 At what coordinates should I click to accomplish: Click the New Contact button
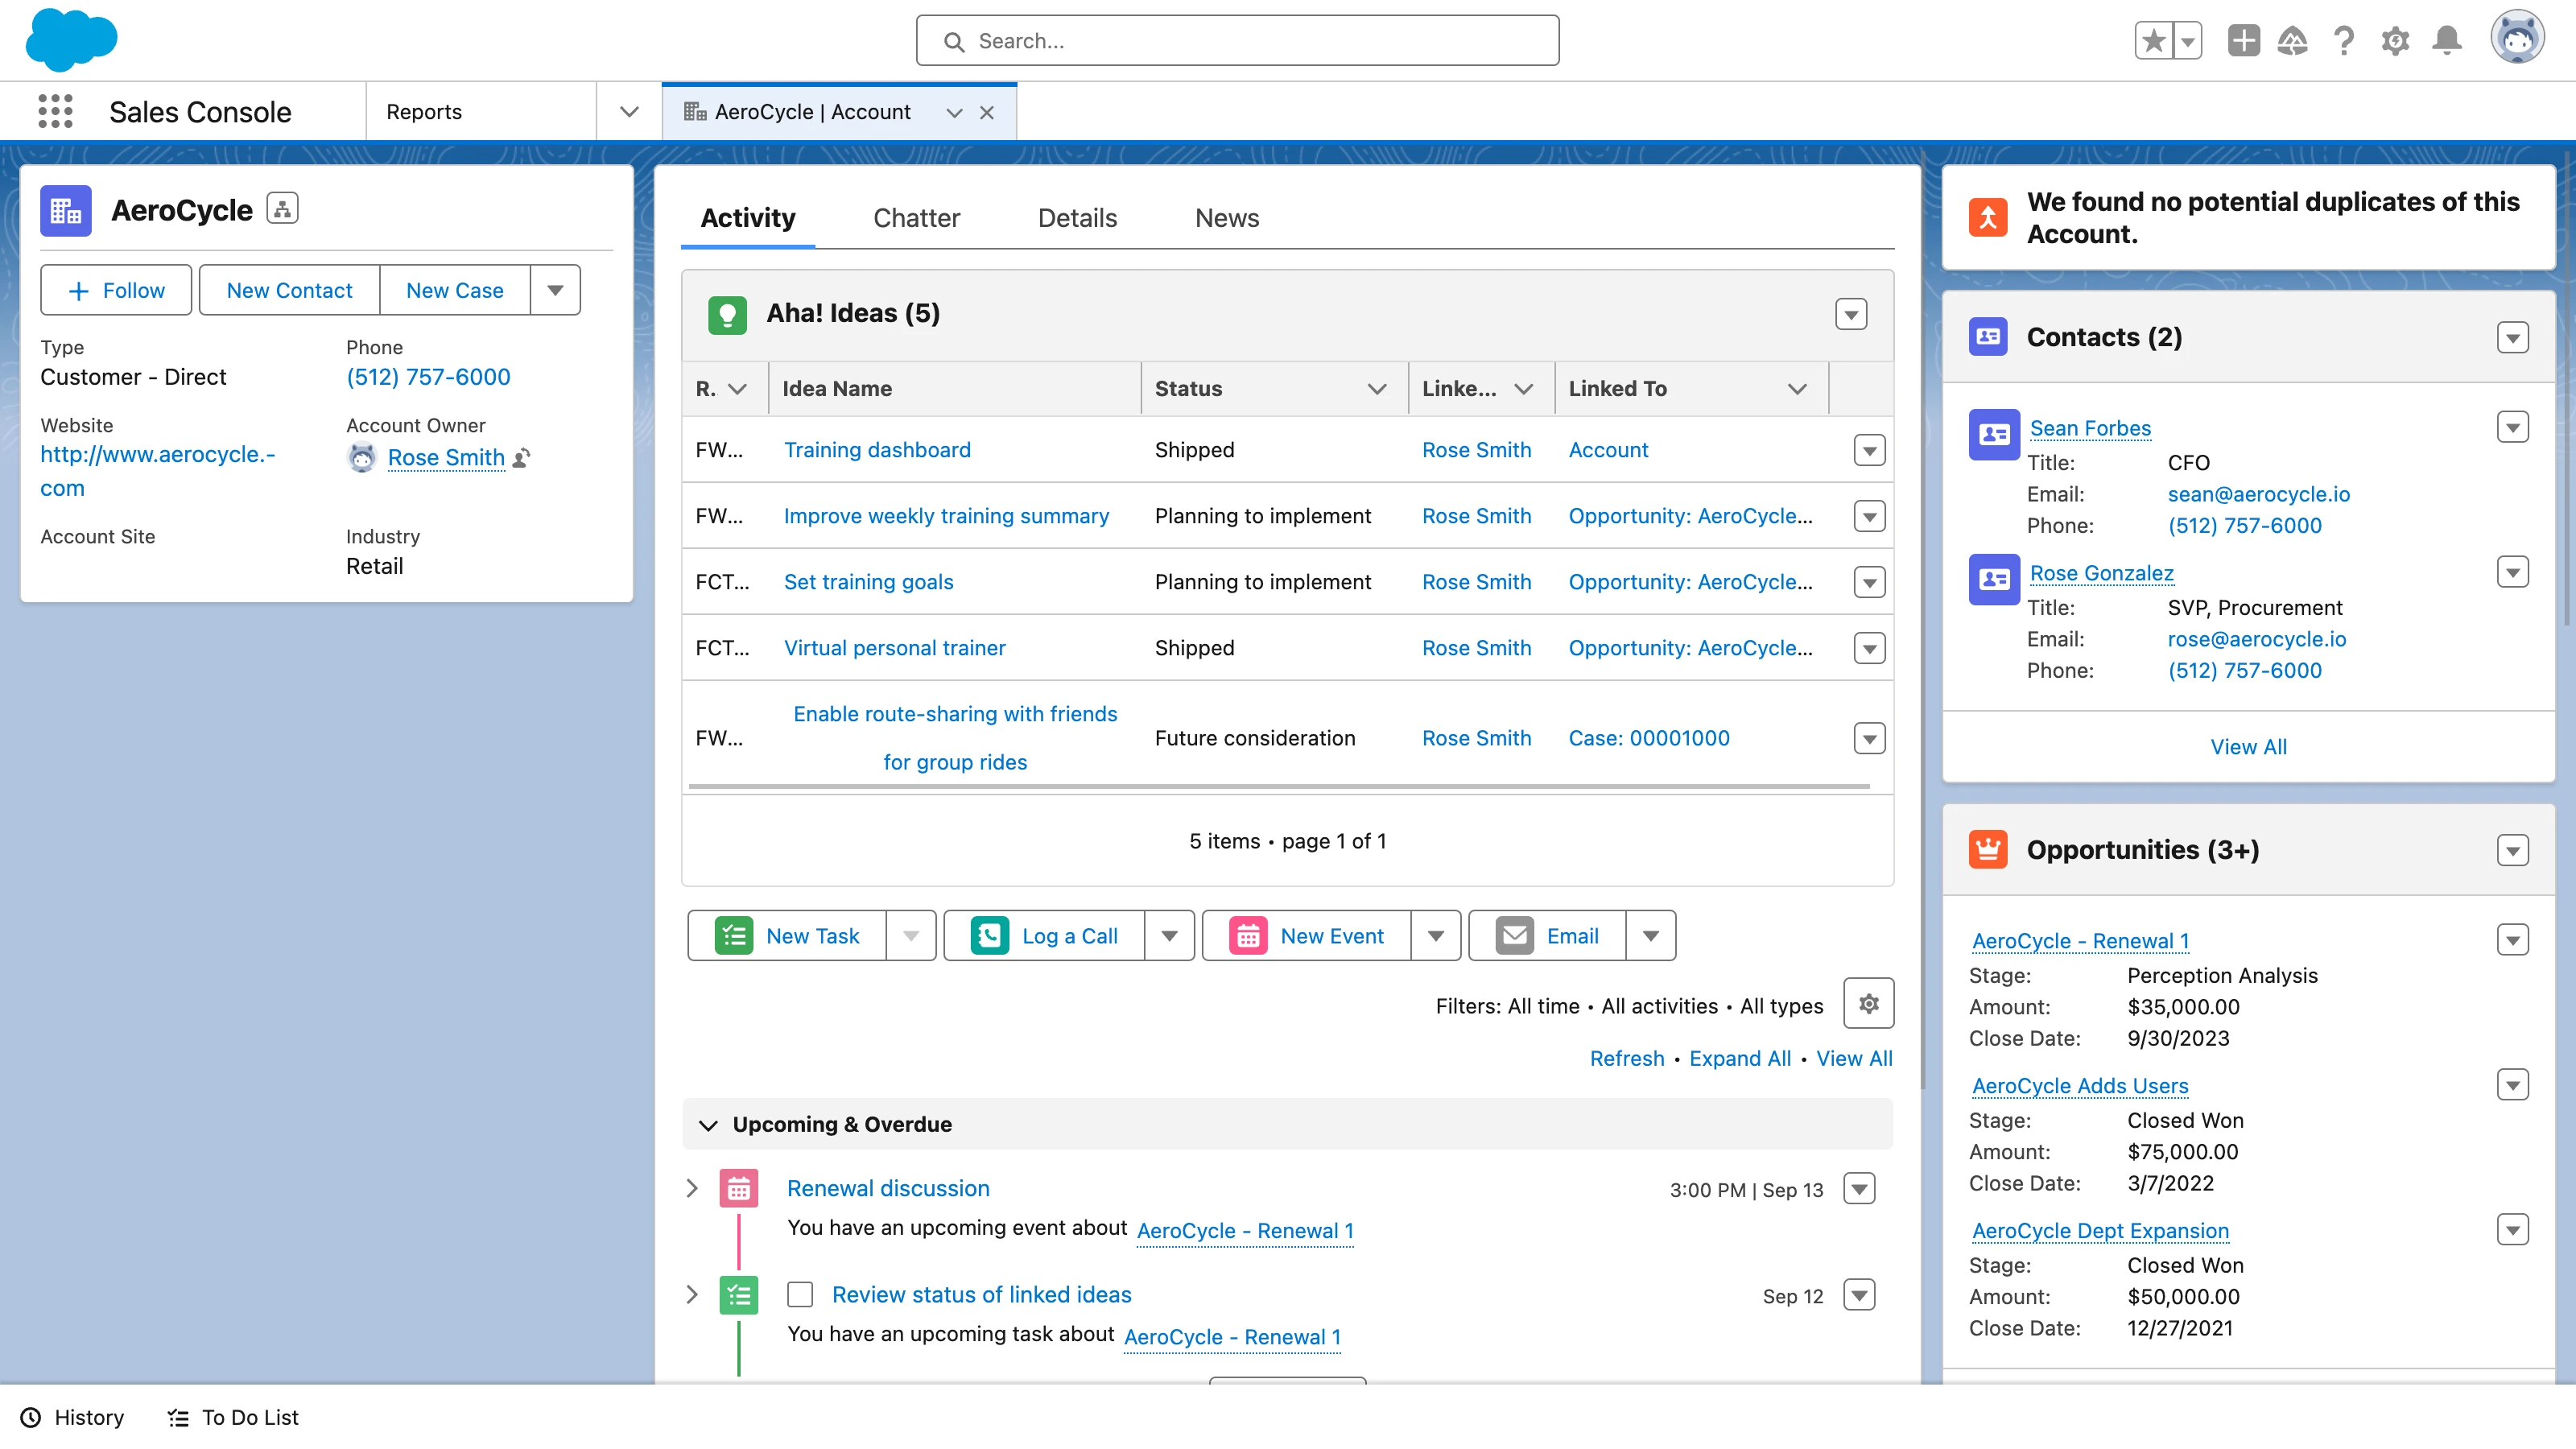click(x=289, y=290)
